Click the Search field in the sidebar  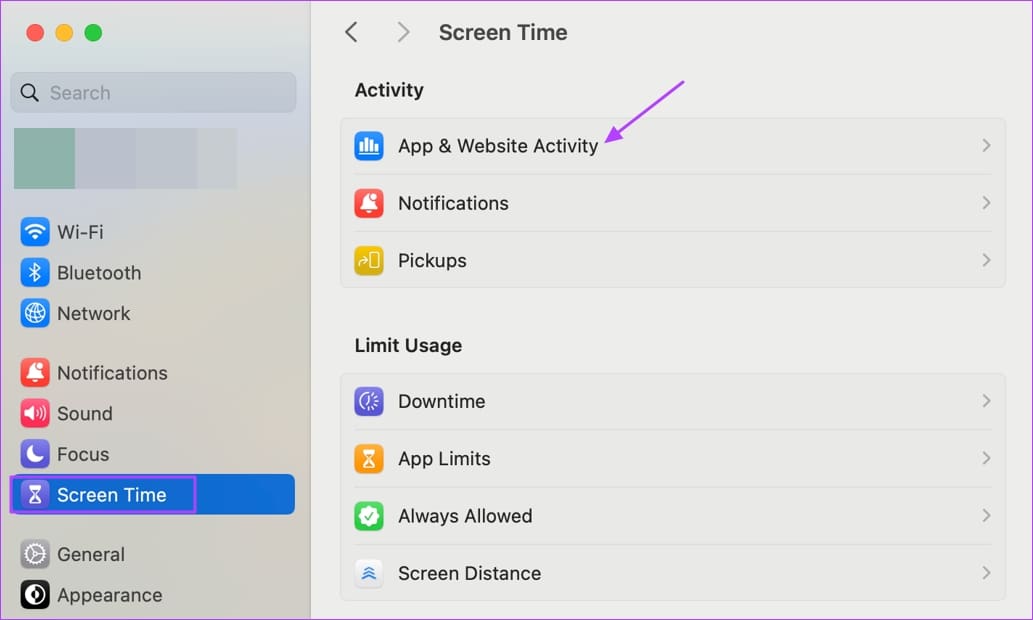(152, 92)
